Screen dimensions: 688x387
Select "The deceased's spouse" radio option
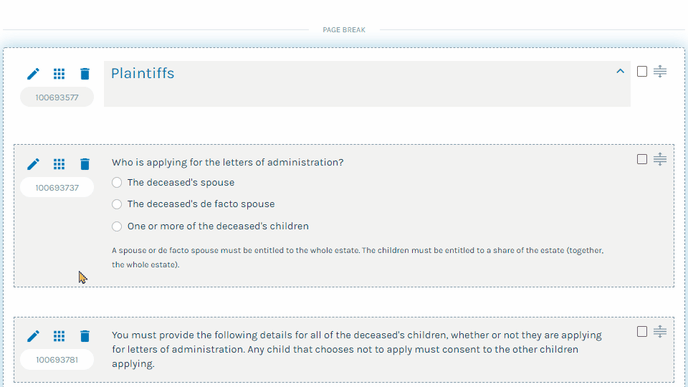point(117,183)
